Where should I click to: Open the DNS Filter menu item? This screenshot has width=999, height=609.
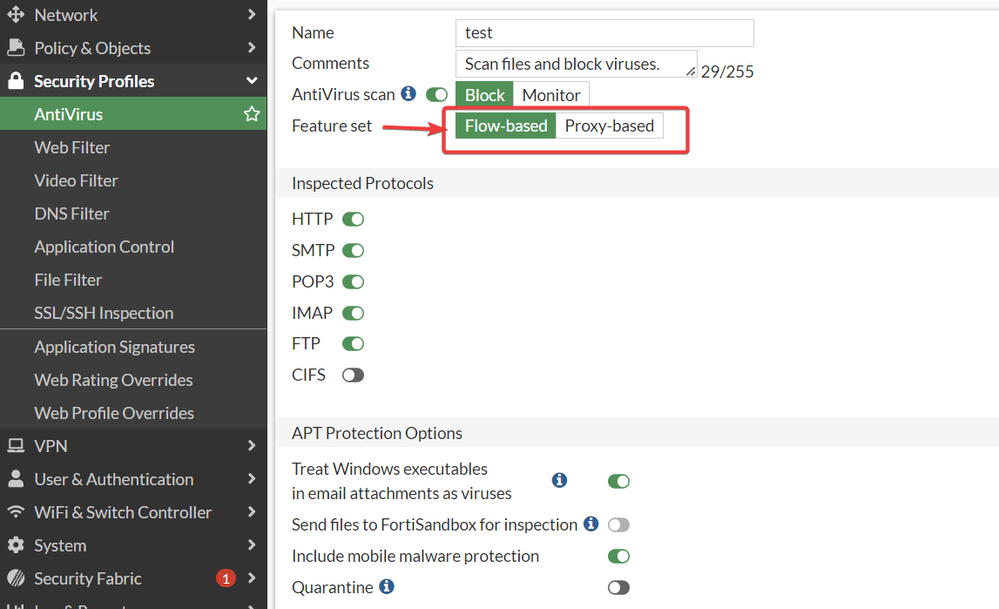tap(72, 213)
